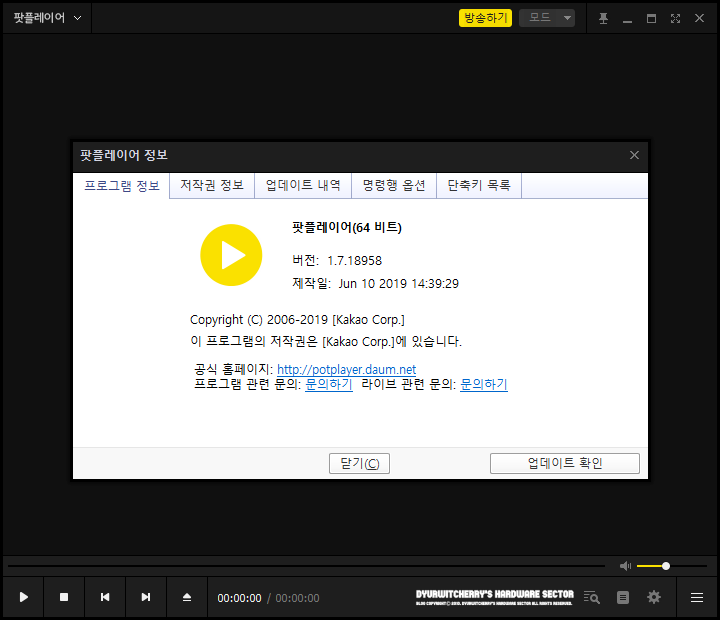Viewport: 720px width, 620px height.
Task: Expand the 모드 dropdown arrow
Action: [x=568, y=18]
